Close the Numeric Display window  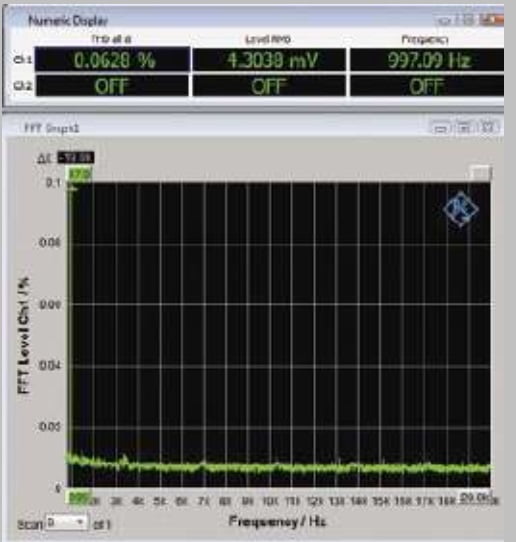click(491, 20)
